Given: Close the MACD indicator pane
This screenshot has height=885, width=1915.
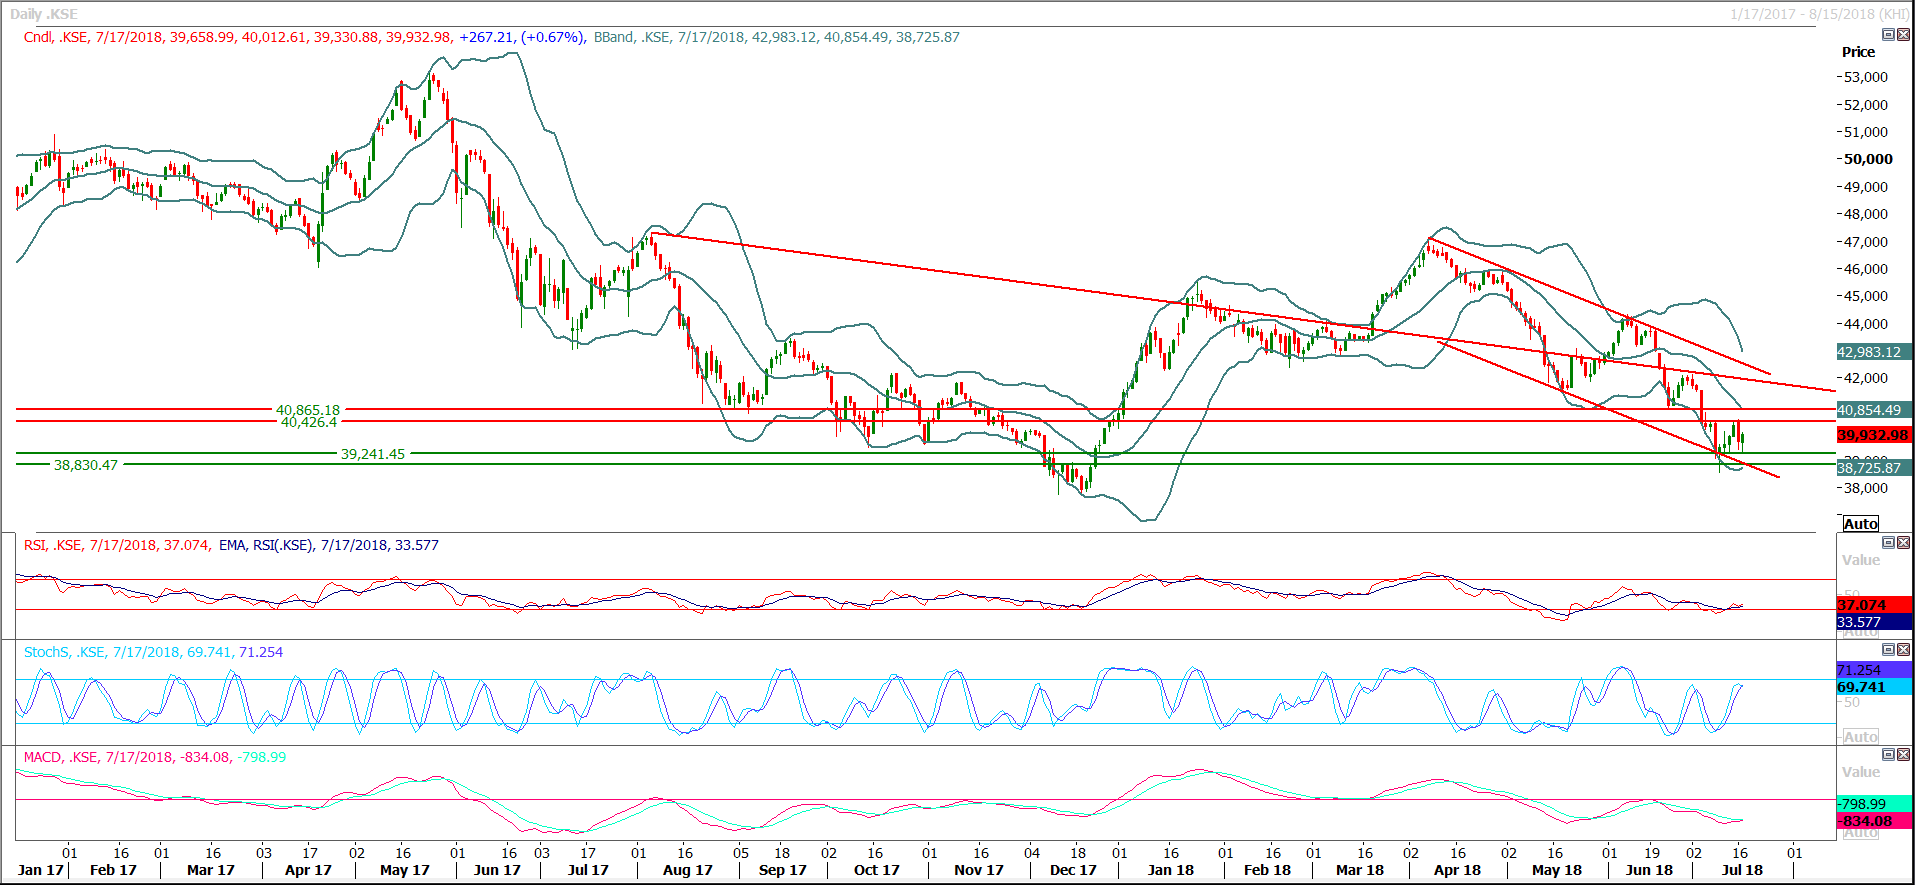Looking at the screenshot, I should click(1903, 755).
